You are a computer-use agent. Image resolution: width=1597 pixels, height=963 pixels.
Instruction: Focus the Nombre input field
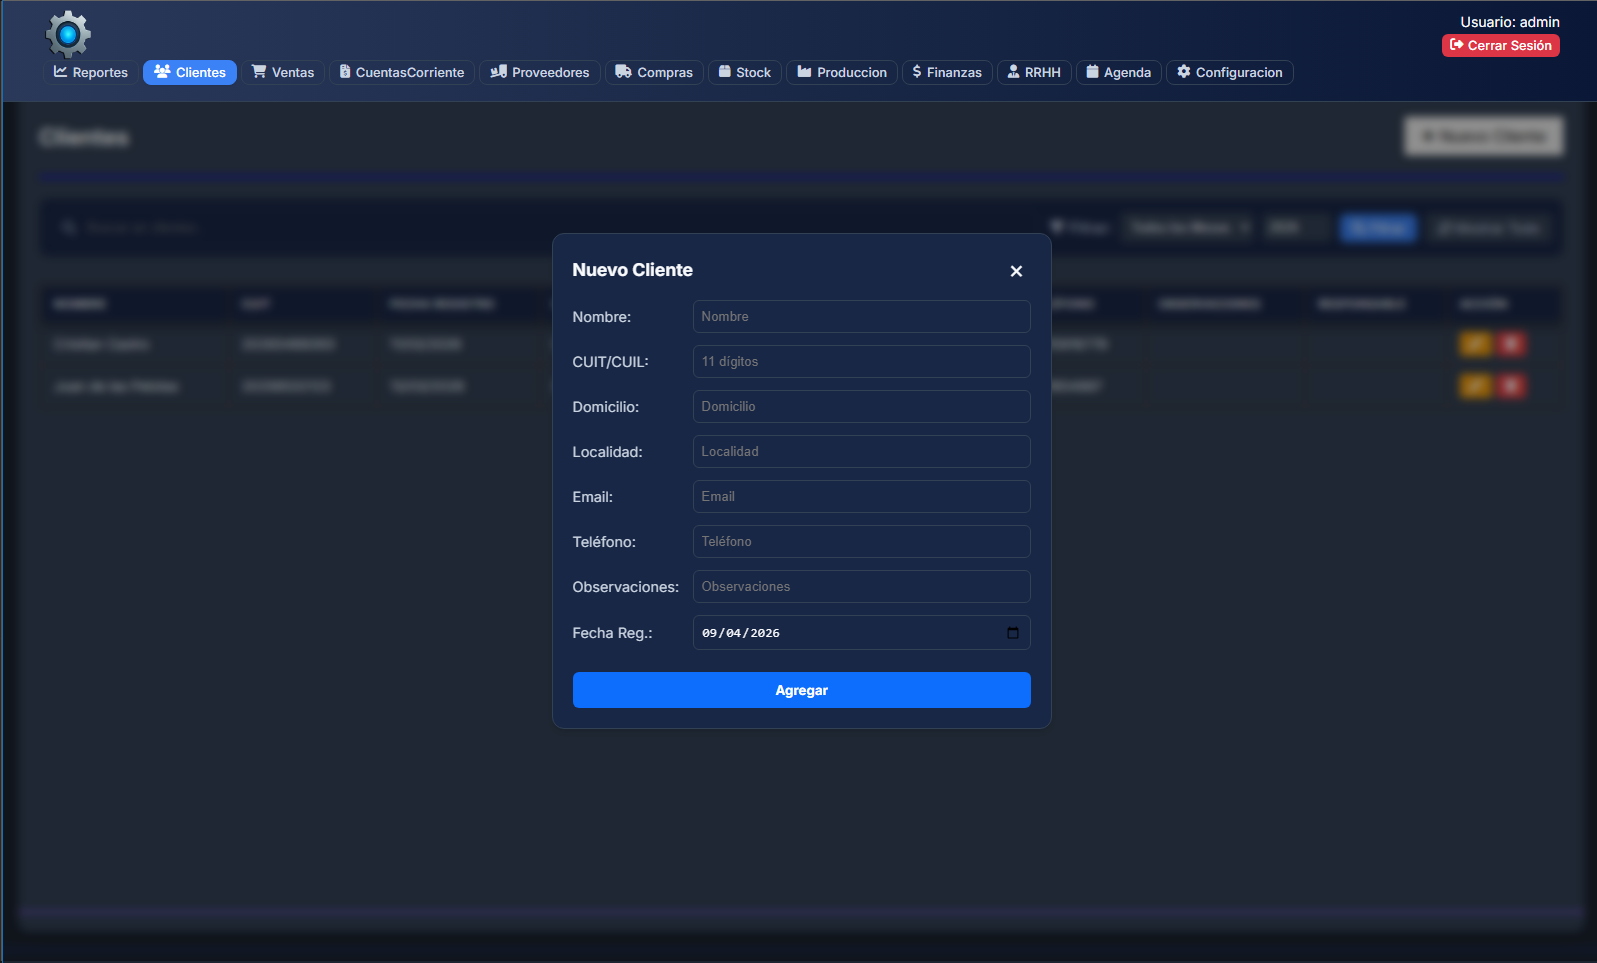coord(862,316)
